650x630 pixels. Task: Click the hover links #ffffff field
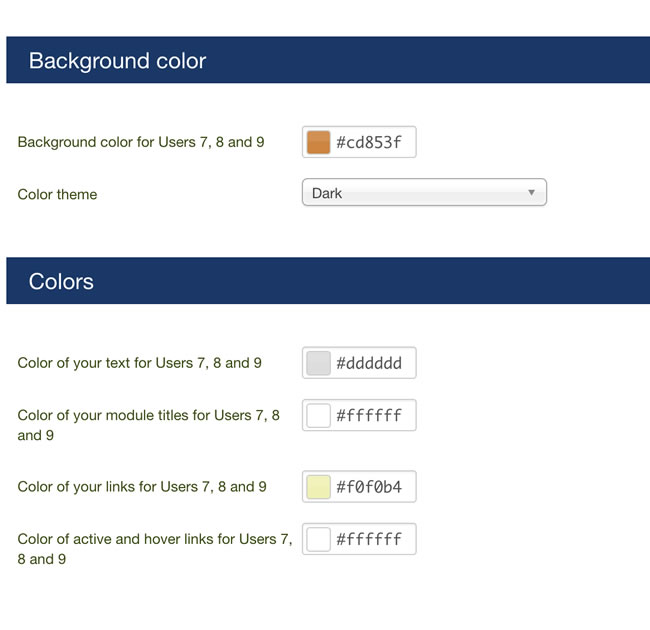coord(359,539)
